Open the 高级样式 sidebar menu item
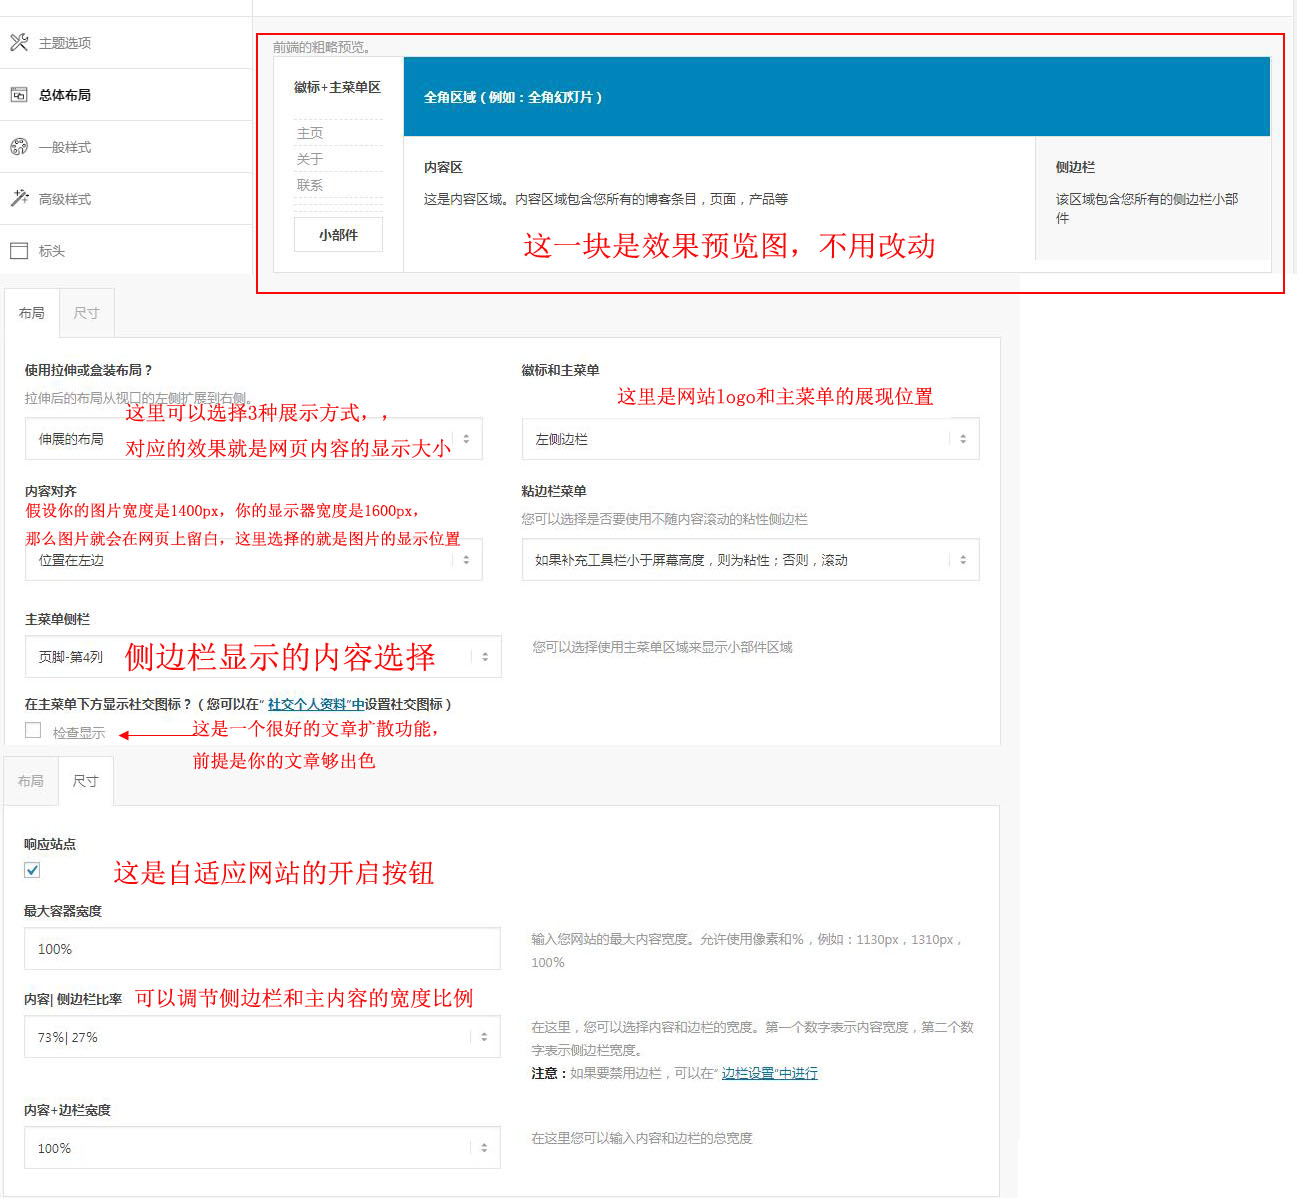 [x=126, y=199]
